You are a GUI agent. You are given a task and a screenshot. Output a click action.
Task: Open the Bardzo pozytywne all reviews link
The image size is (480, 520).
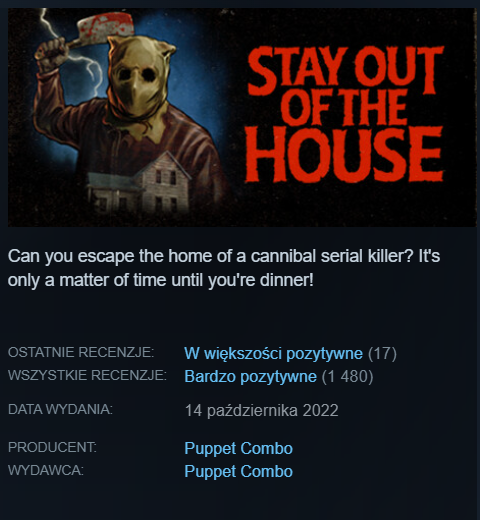250,376
